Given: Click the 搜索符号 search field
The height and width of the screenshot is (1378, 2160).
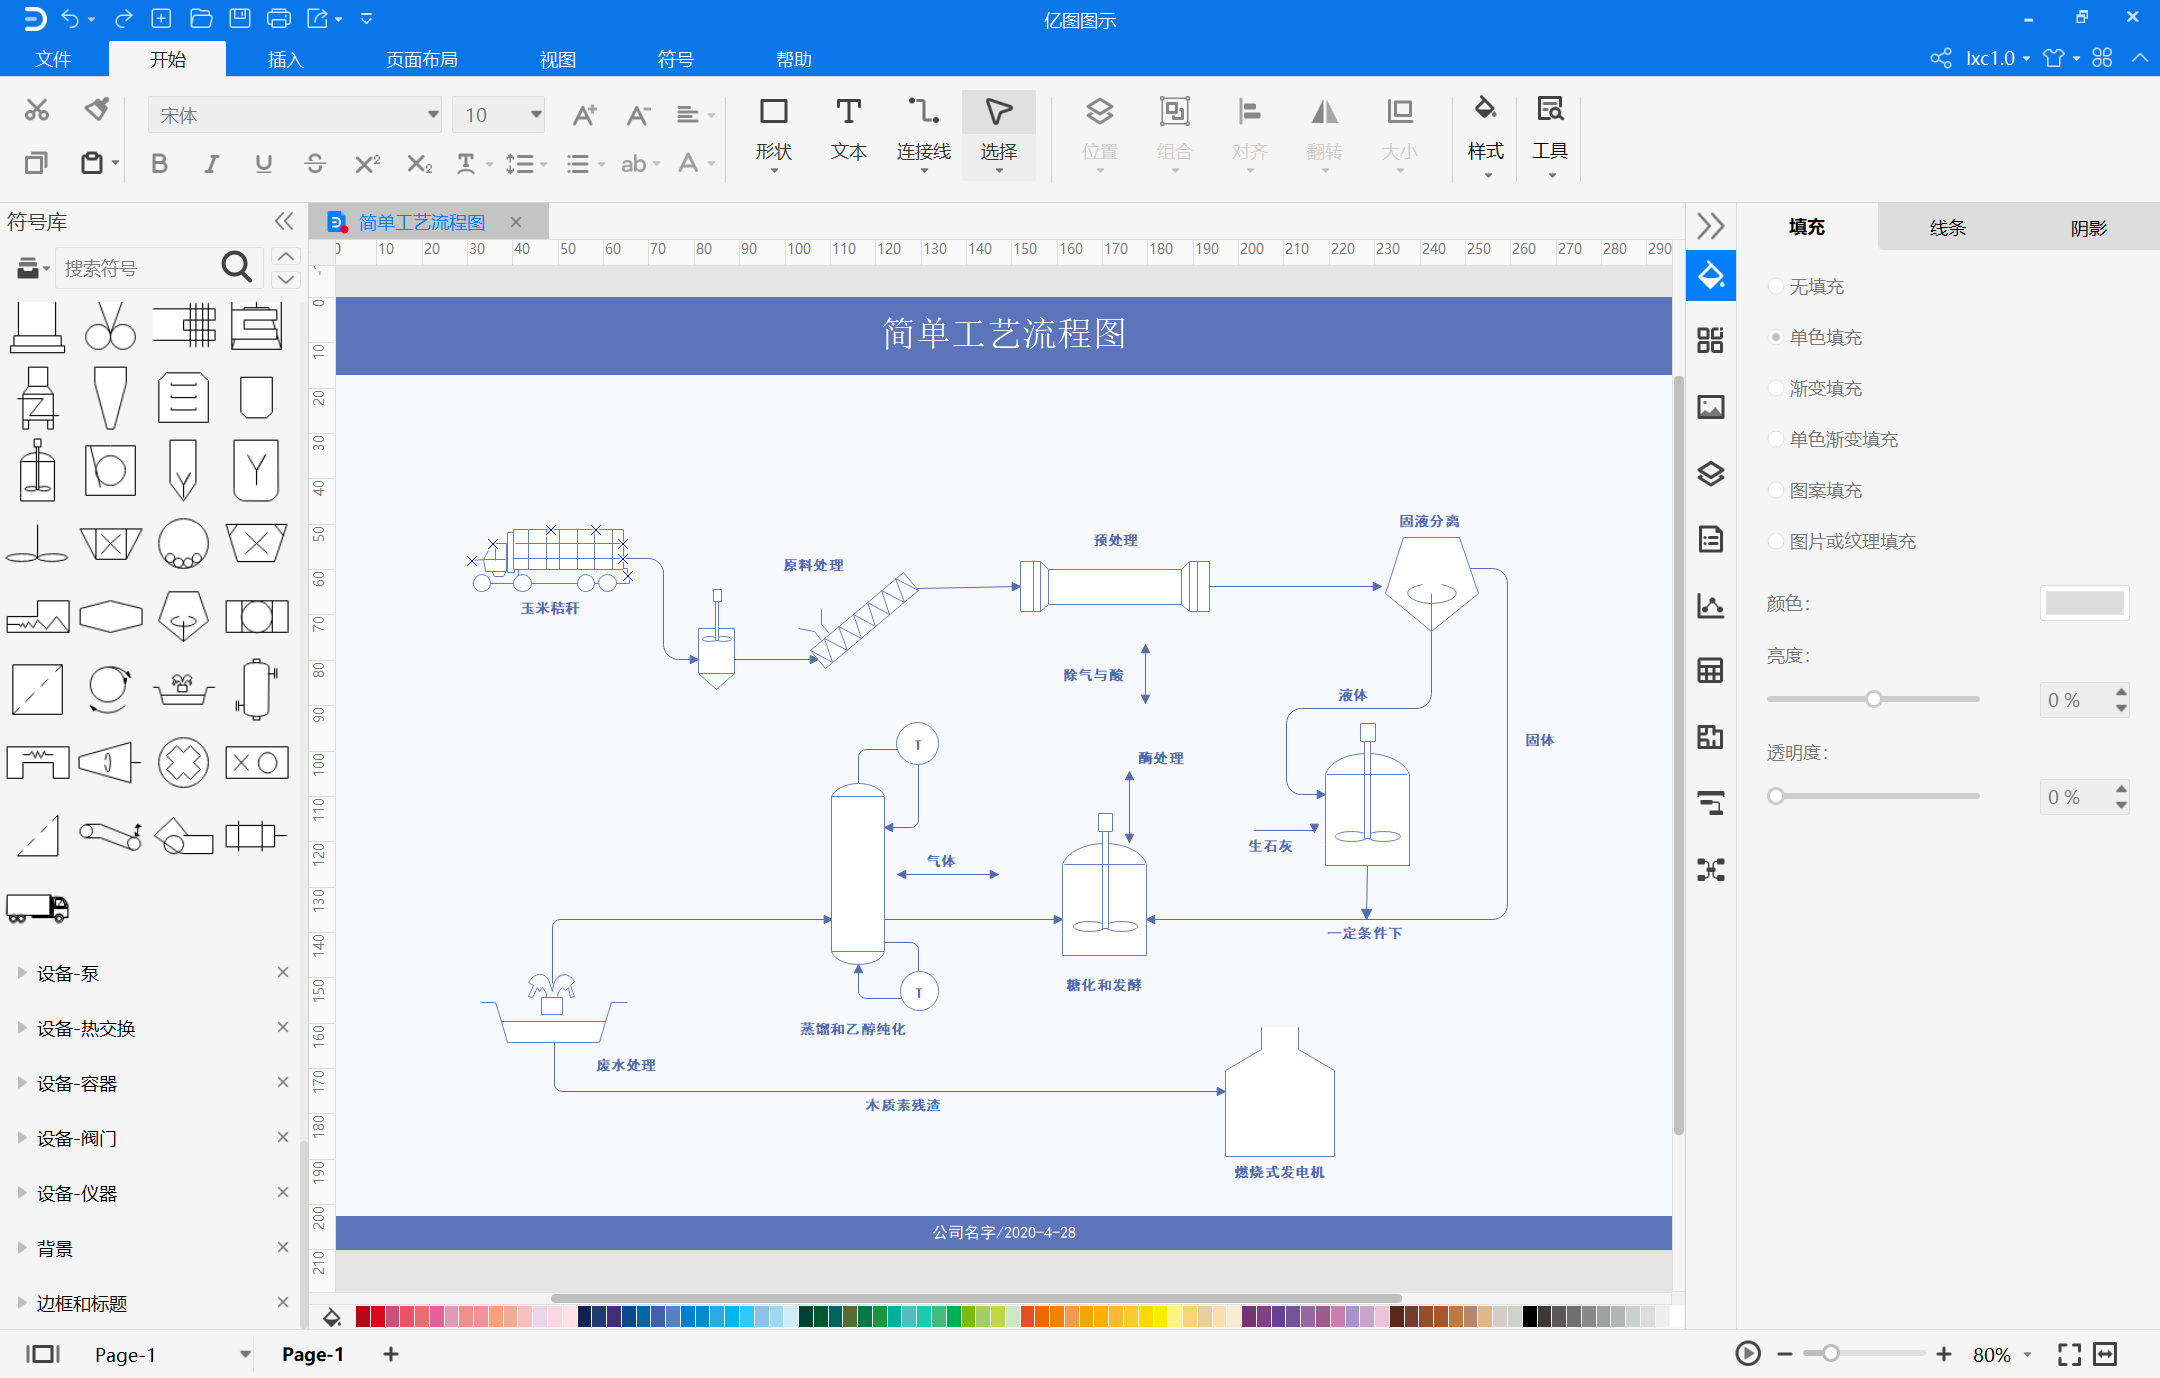Looking at the screenshot, I should click(x=136, y=268).
